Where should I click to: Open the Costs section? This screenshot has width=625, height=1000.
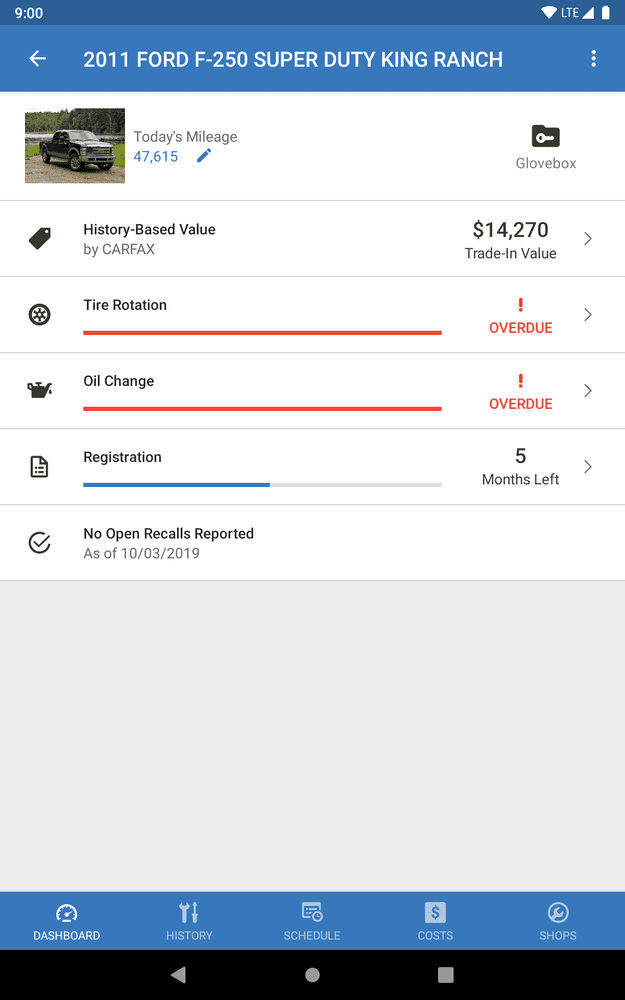(435, 920)
